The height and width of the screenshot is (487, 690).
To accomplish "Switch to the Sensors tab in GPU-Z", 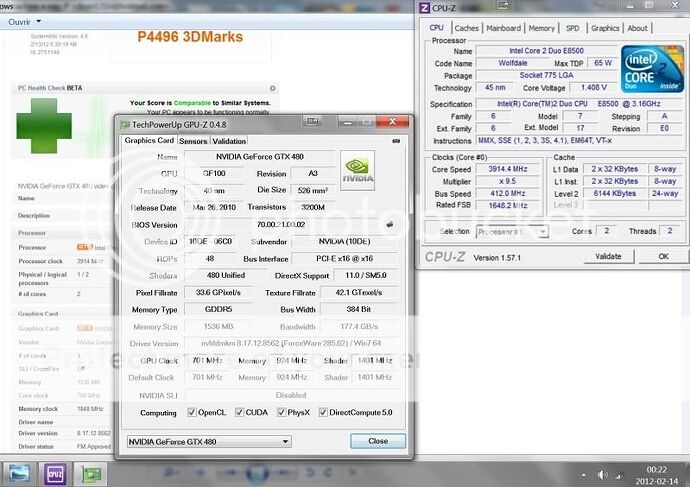I will pos(193,141).
